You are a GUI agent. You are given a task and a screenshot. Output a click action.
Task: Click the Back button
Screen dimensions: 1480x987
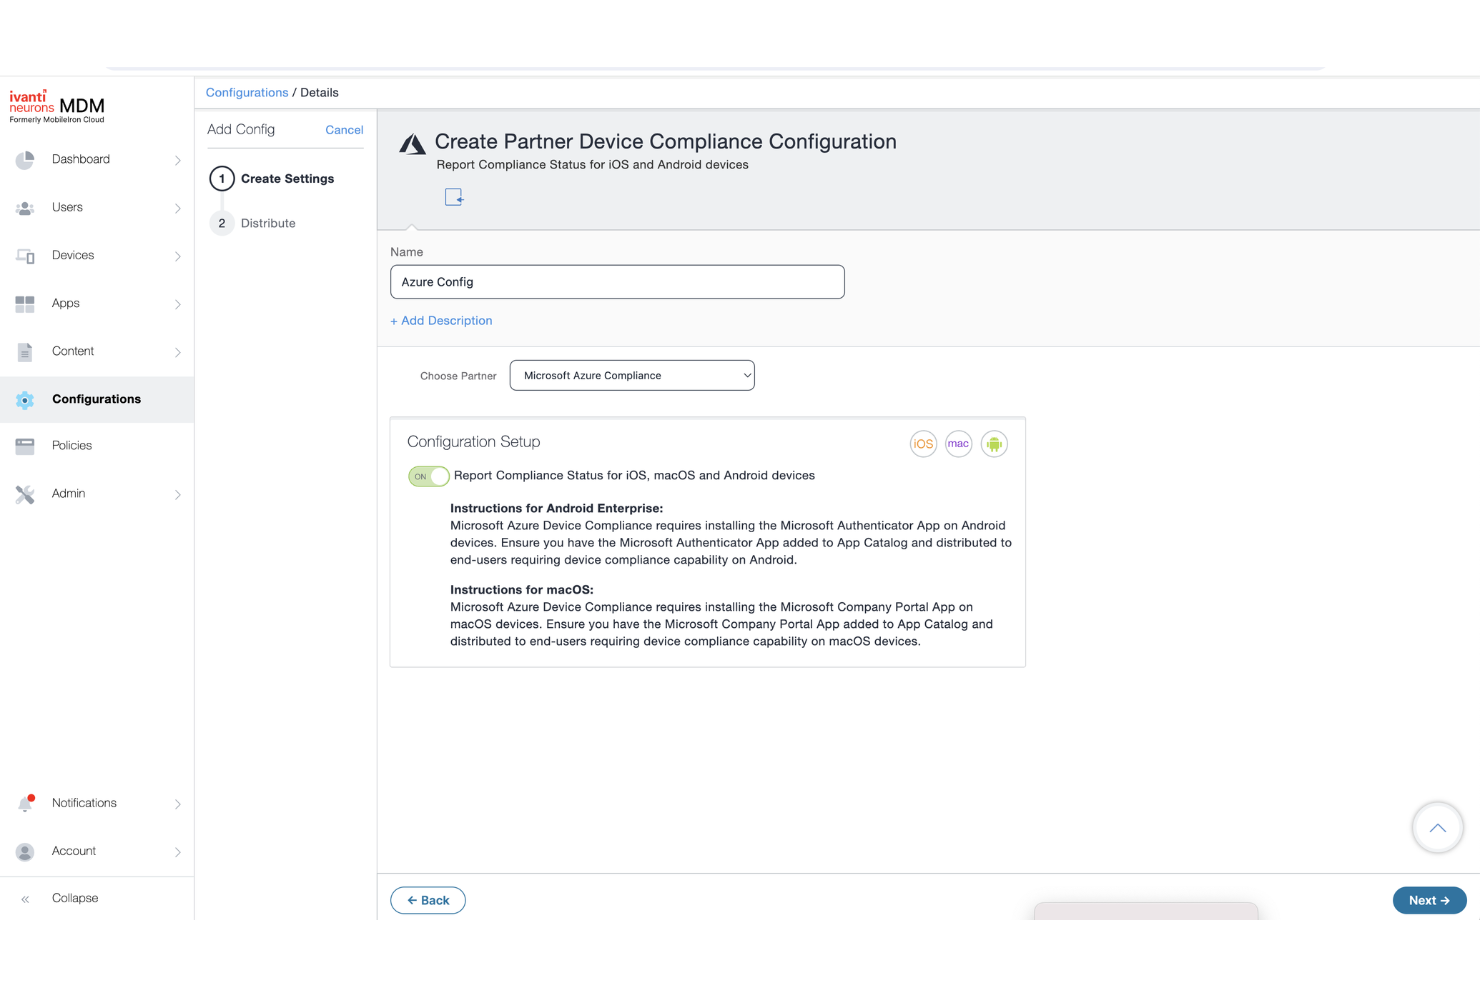(x=428, y=900)
